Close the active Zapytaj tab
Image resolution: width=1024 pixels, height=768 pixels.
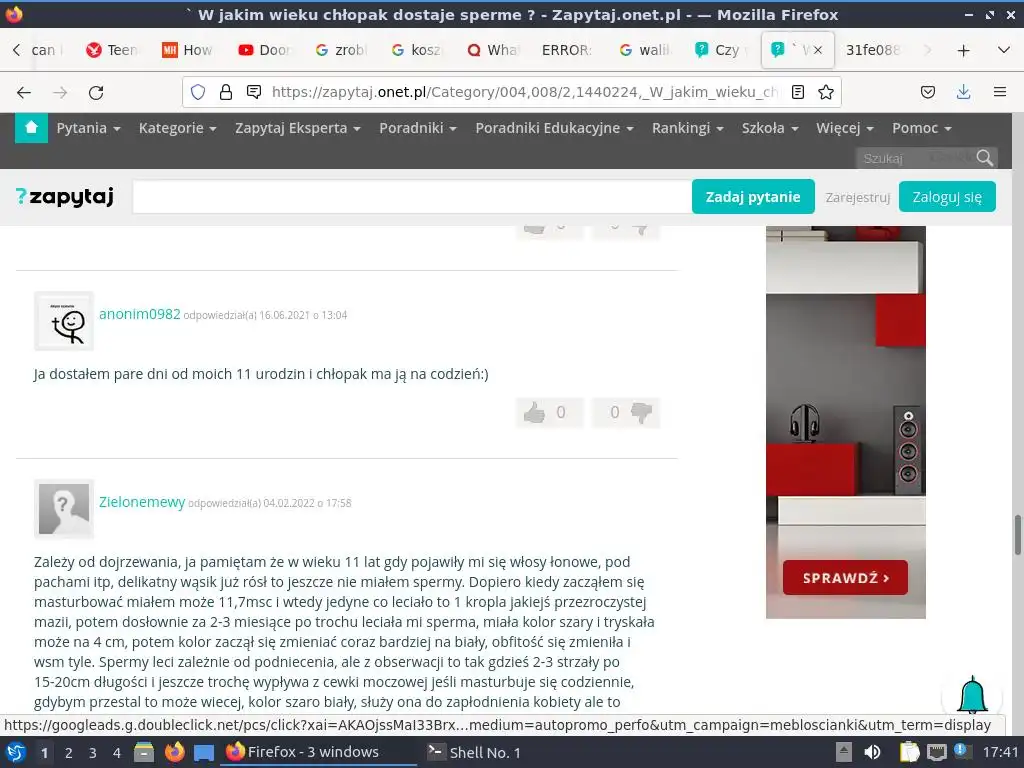tap(818, 50)
